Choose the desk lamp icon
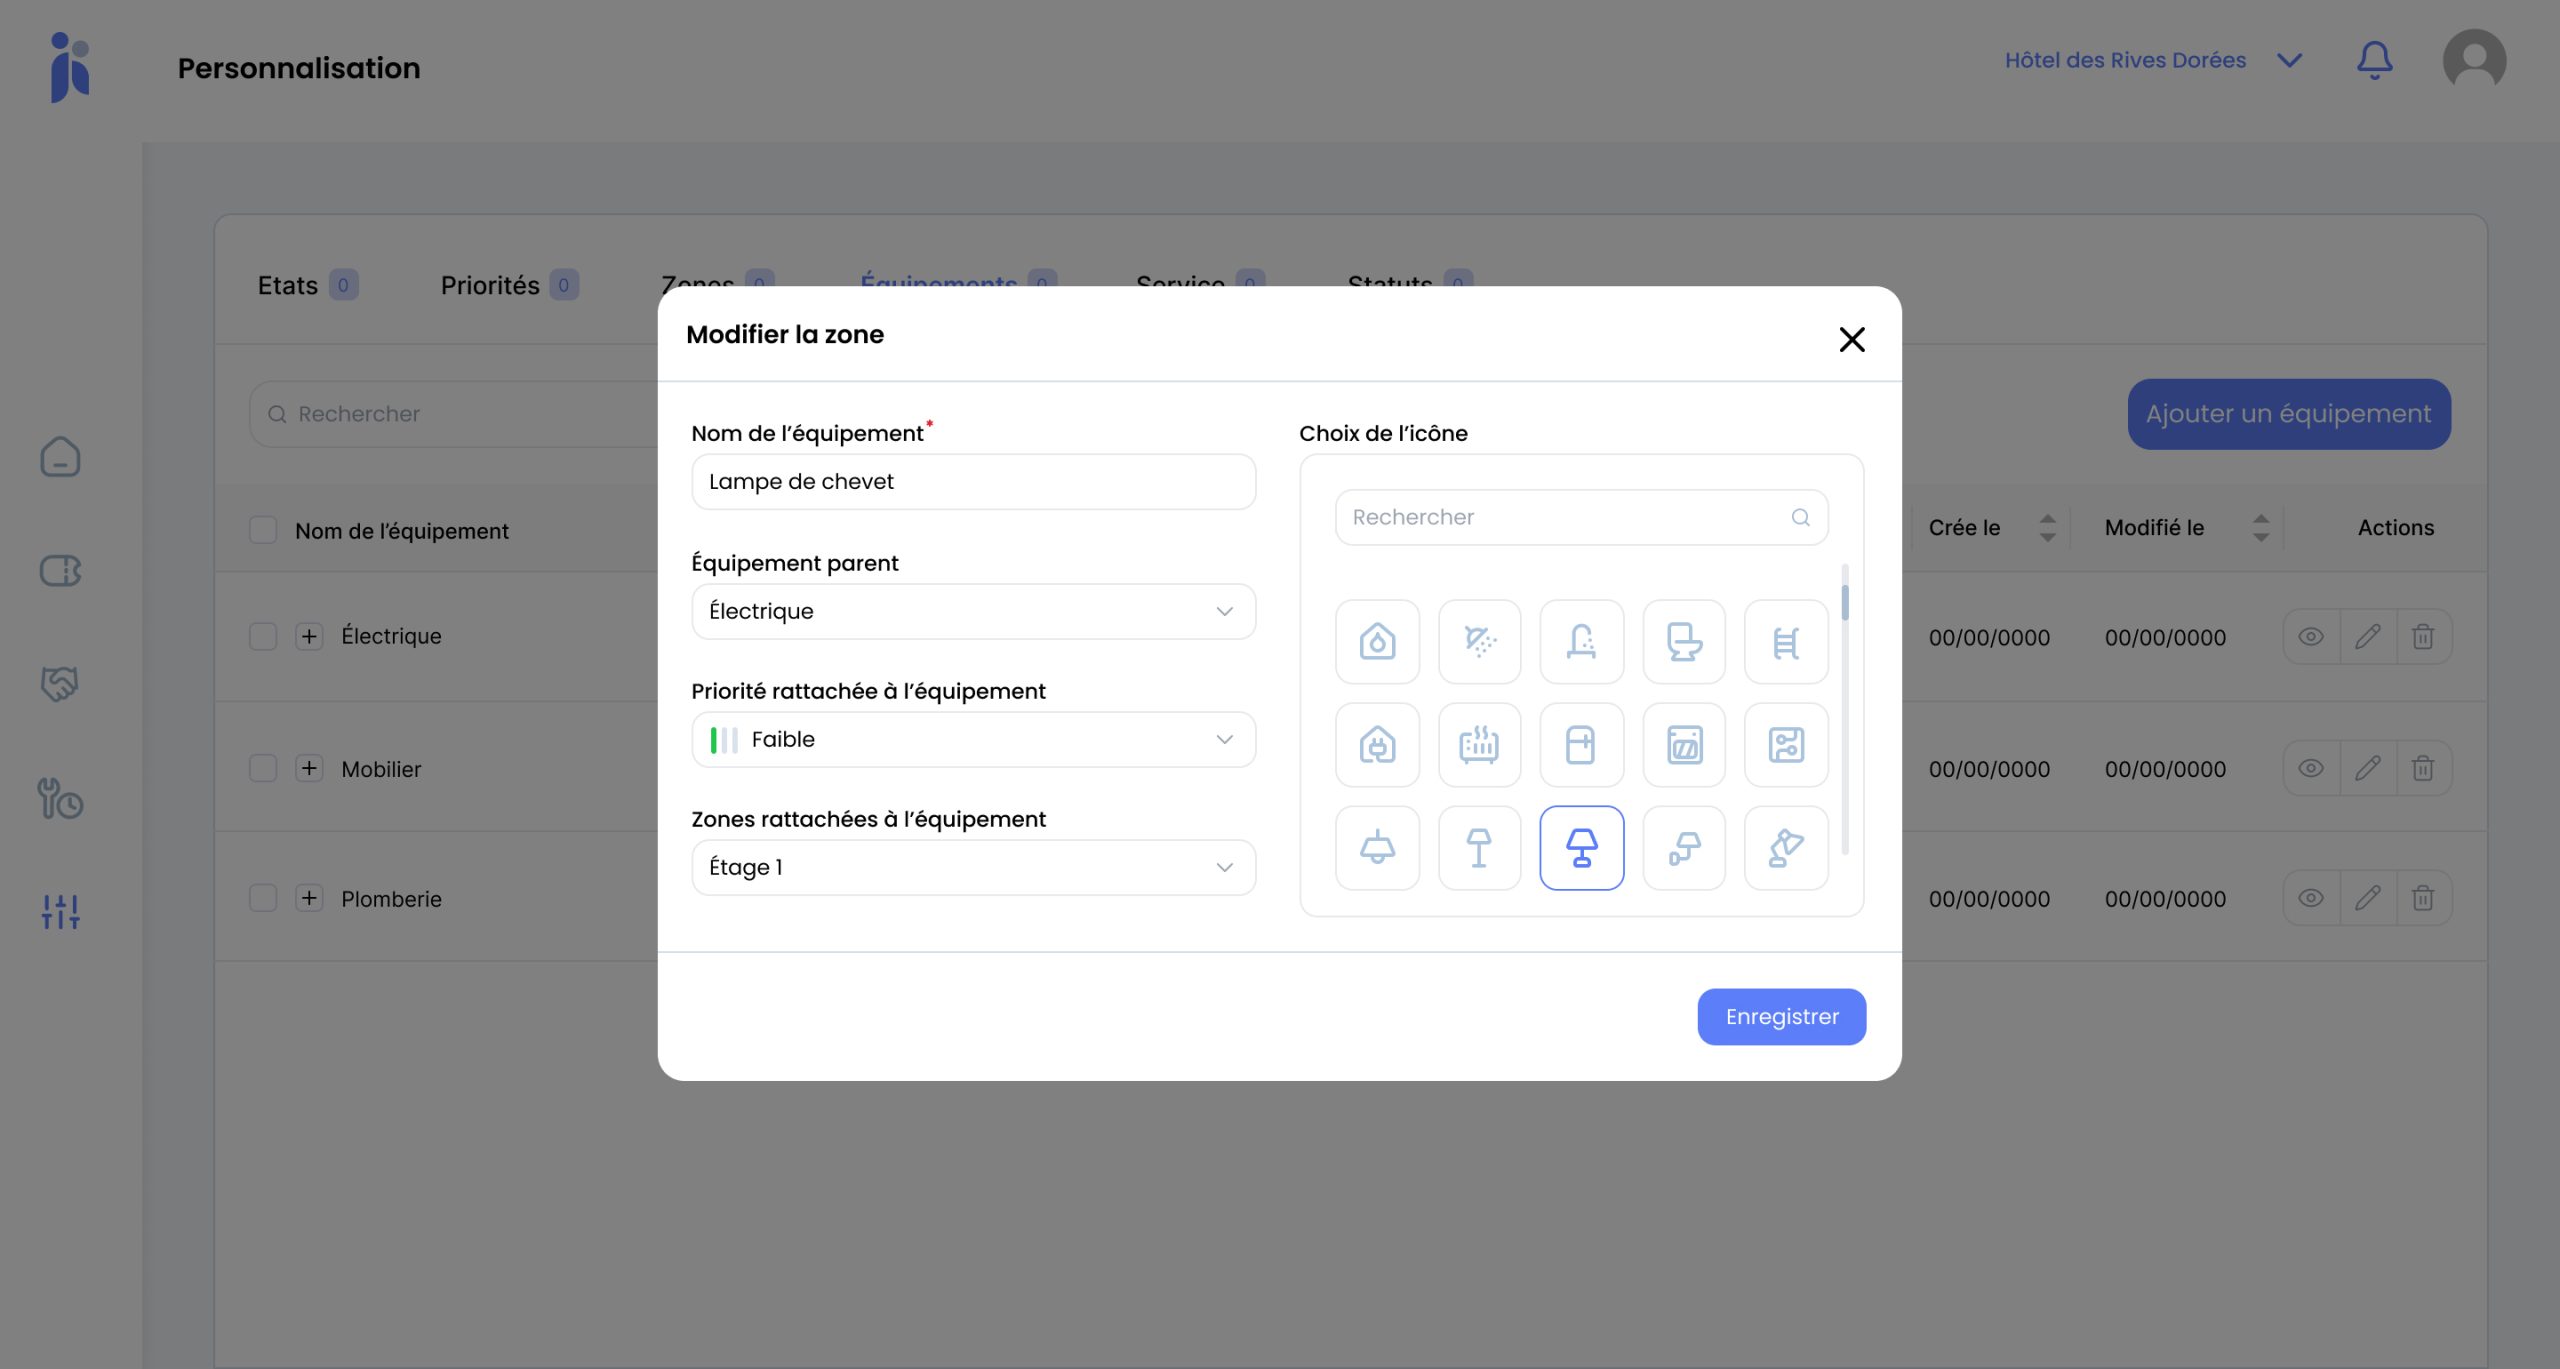The width and height of the screenshot is (2560, 1369). [1786, 848]
